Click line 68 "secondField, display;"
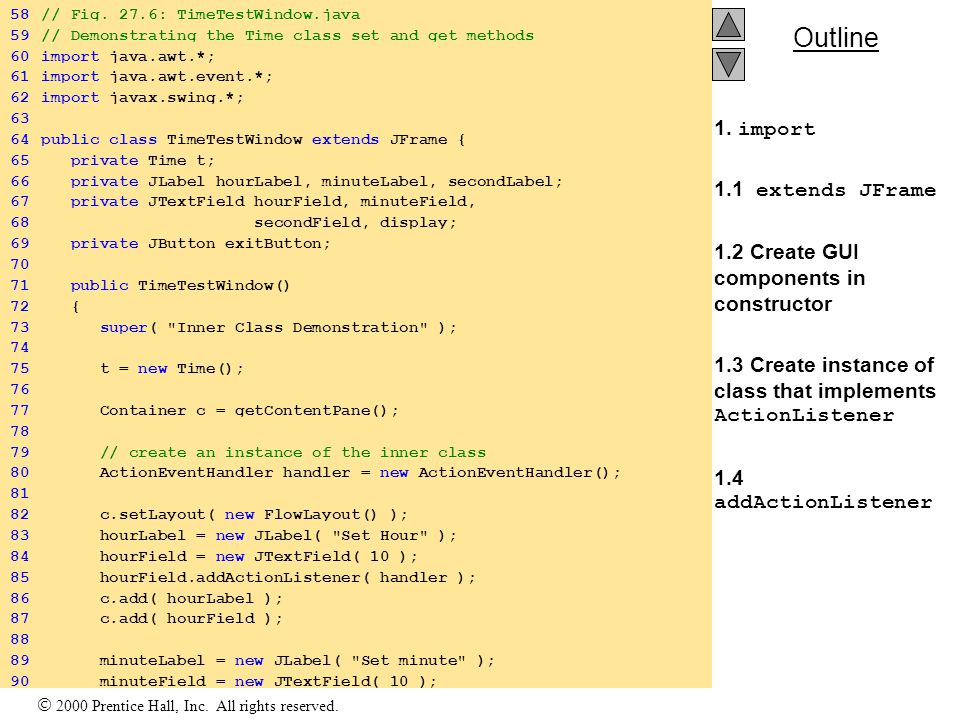The height and width of the screenshot is (720, 960). [355, 222]
